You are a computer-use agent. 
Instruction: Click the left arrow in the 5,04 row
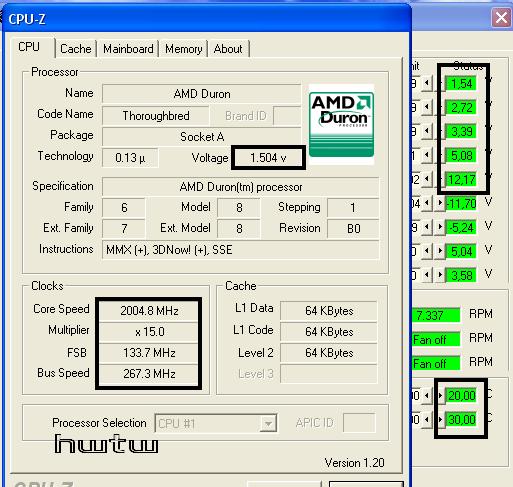[427, 251]
